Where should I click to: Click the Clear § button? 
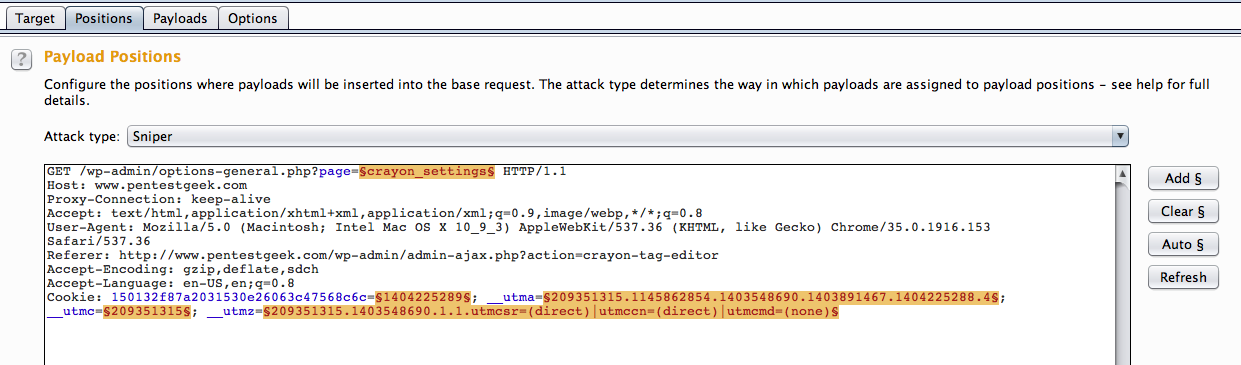(1183, 211)
